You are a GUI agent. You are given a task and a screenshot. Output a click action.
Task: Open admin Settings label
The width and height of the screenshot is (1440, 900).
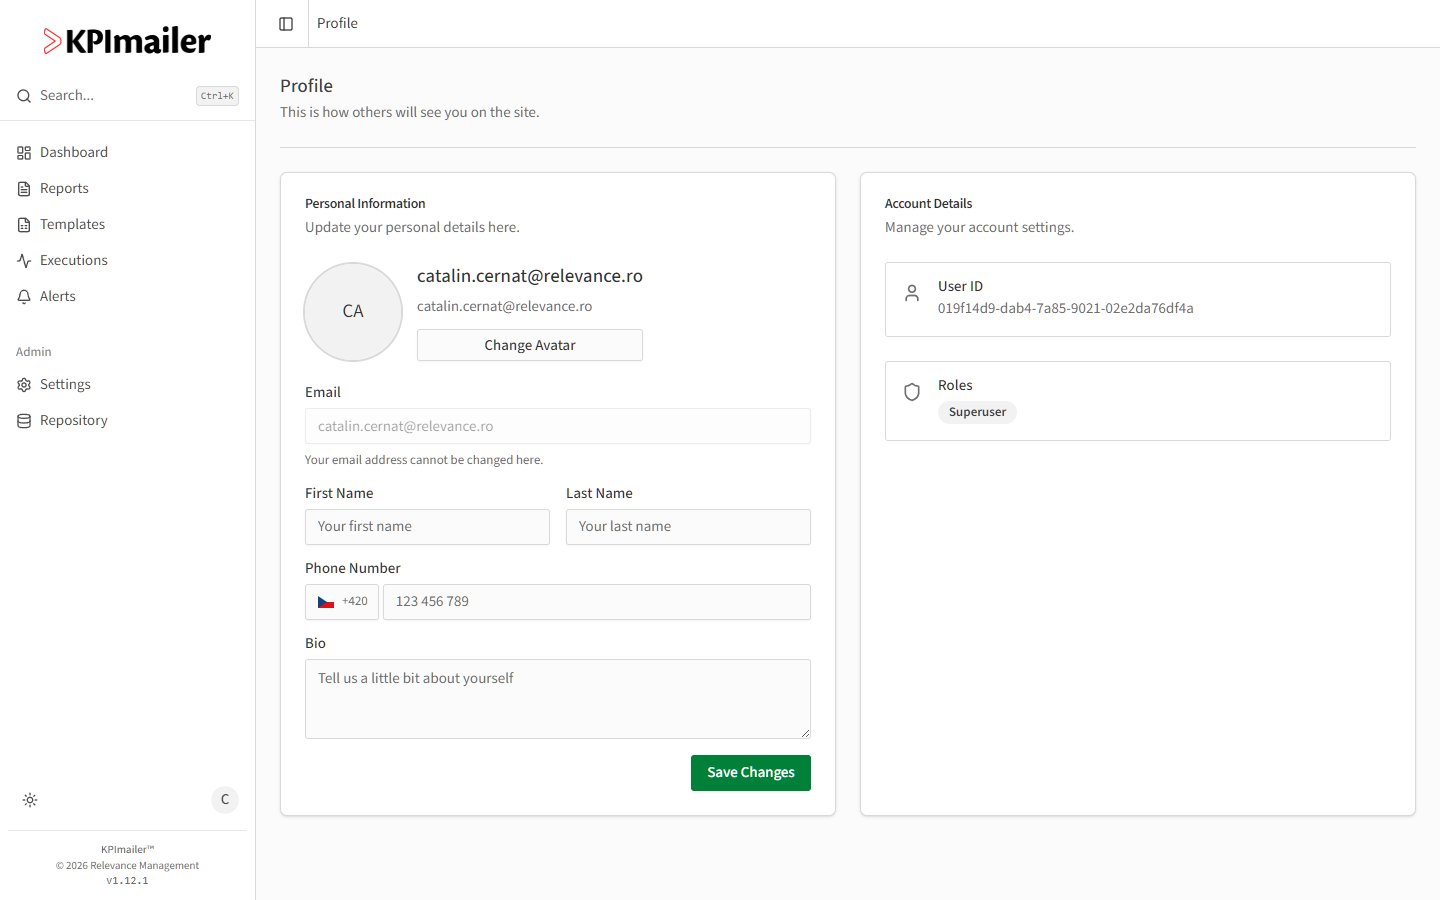click(65, 384)
